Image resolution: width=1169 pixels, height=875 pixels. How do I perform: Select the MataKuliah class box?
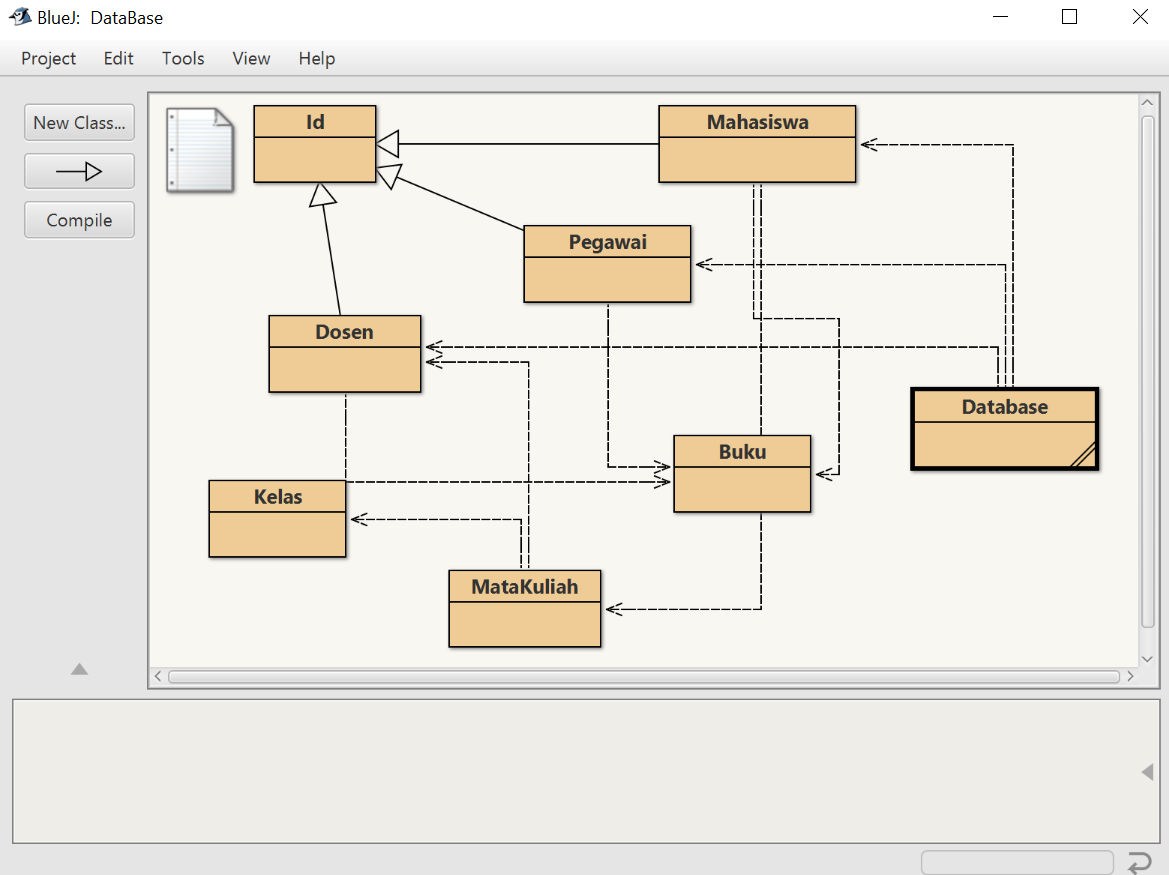point(525,609)
